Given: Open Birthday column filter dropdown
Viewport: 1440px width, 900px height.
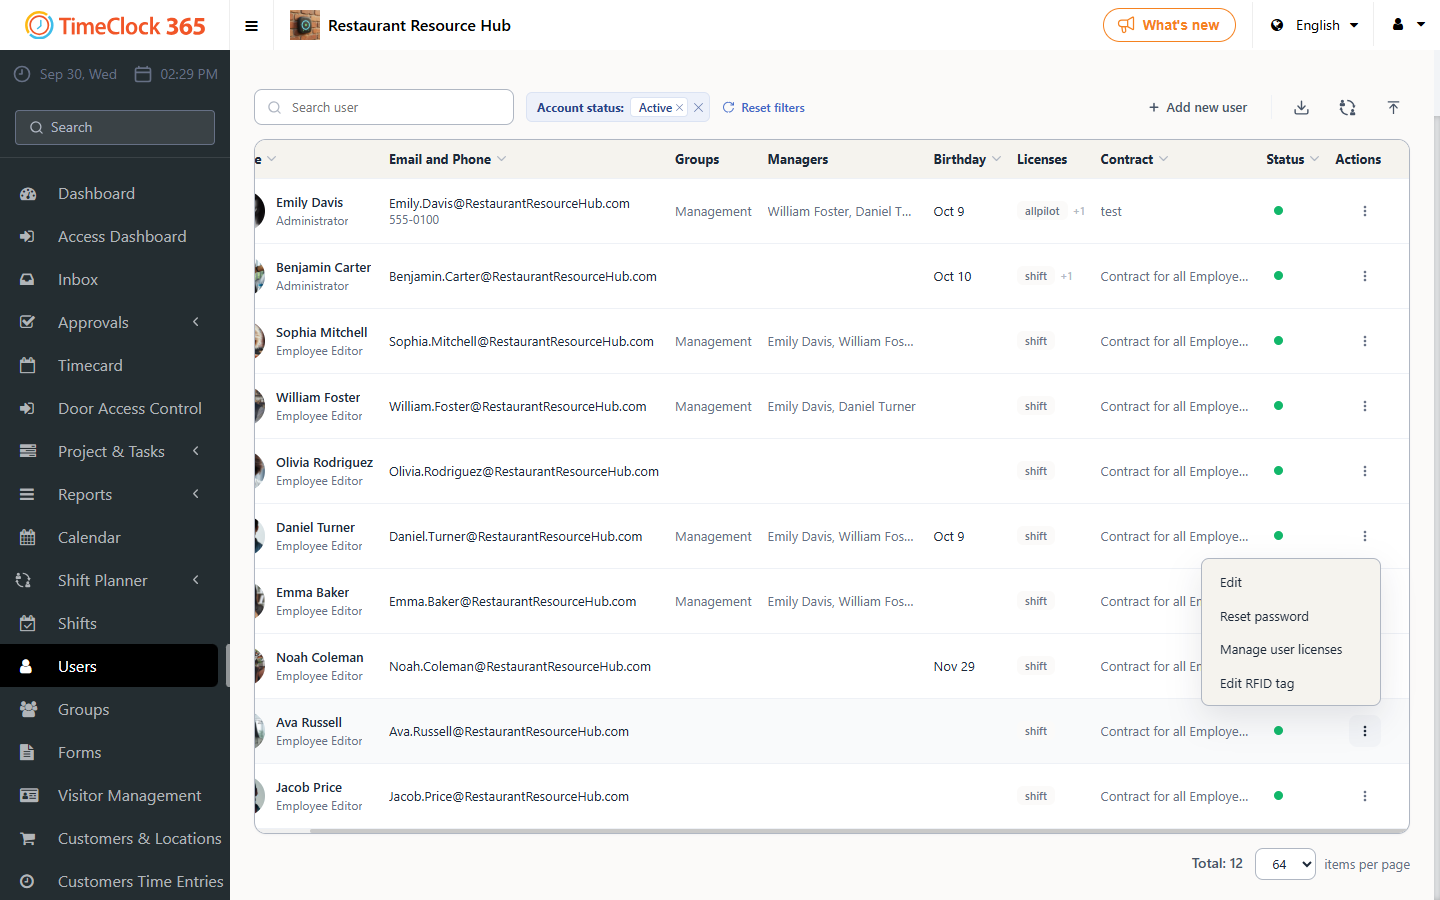Looking at the screenshot, I should [996, 159].
